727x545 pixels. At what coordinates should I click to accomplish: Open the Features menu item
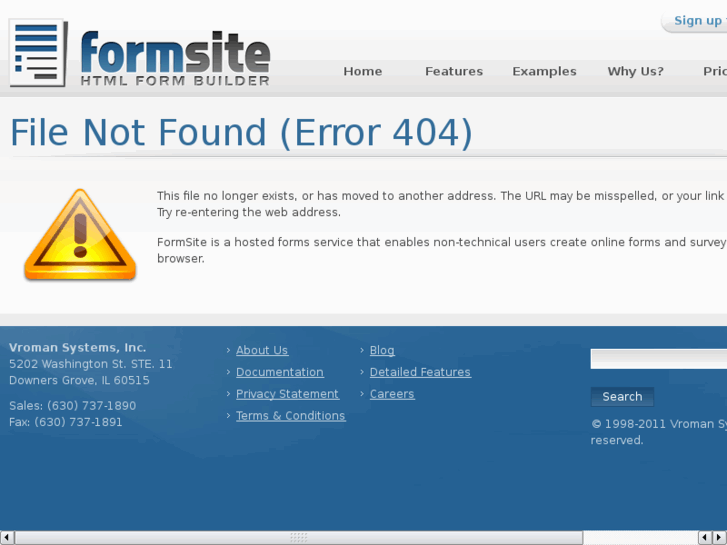pyautogui.click(x=454, y=71)
